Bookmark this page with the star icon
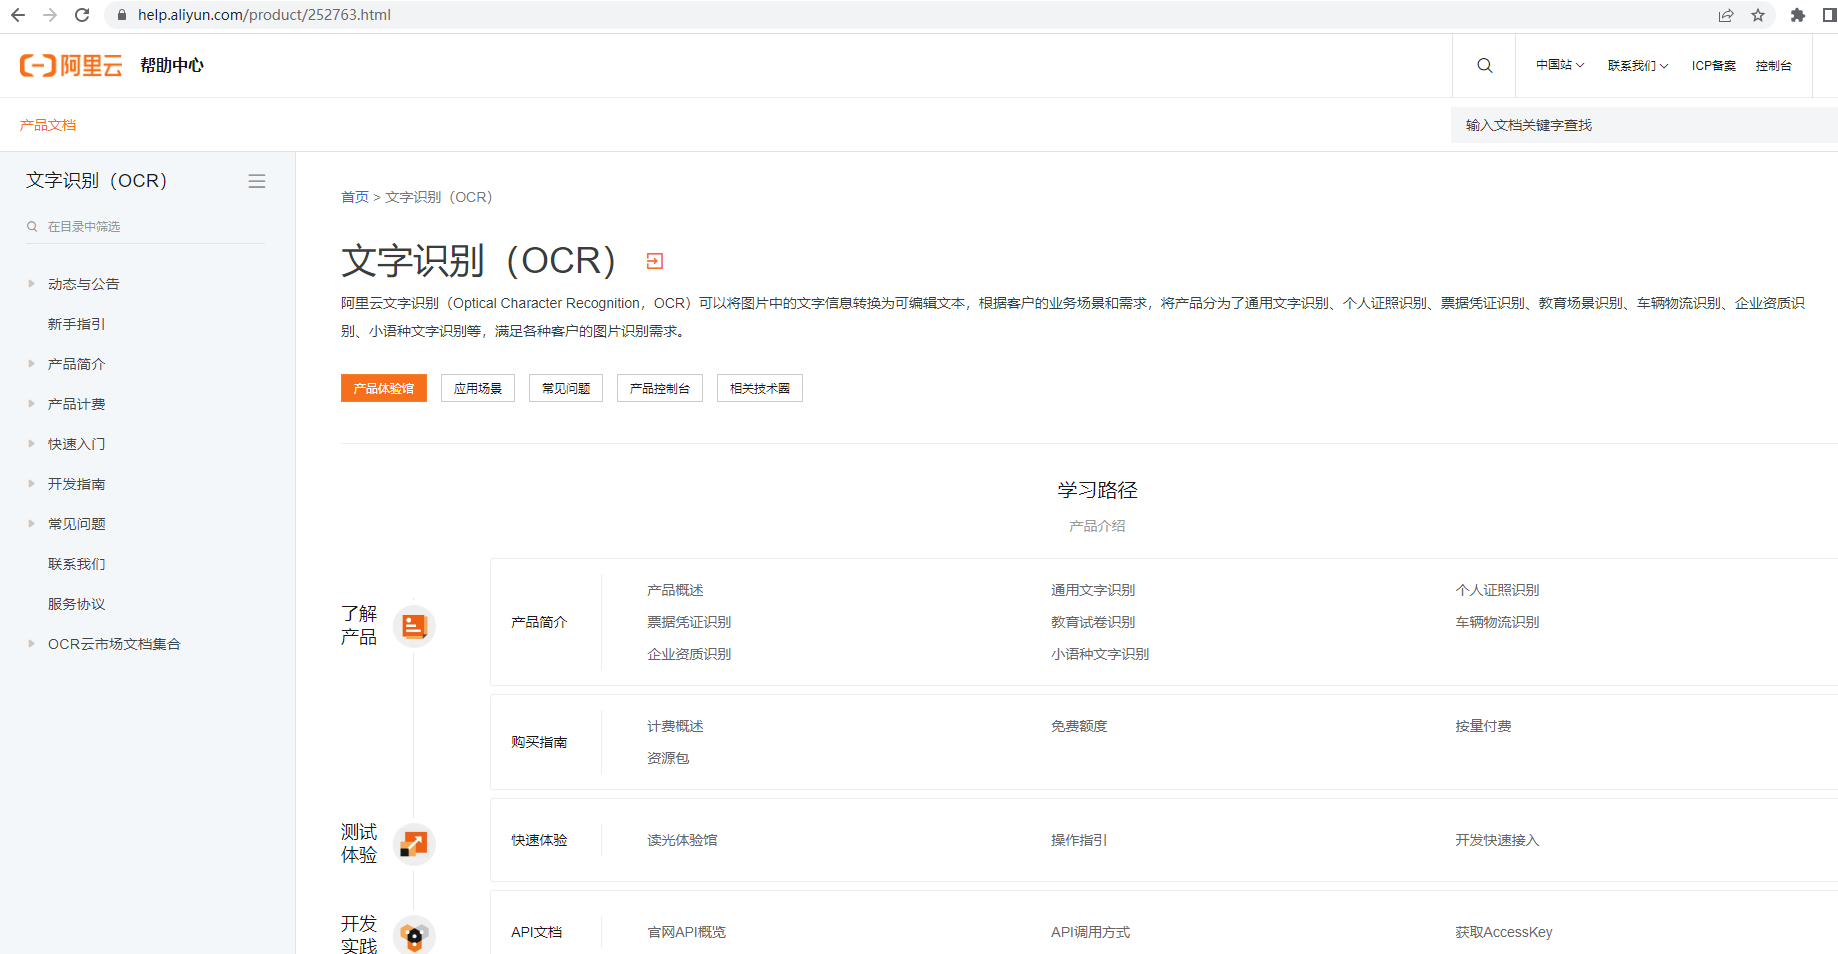The height and width of the screenshot is (954, 1838). click(1758, 15)
